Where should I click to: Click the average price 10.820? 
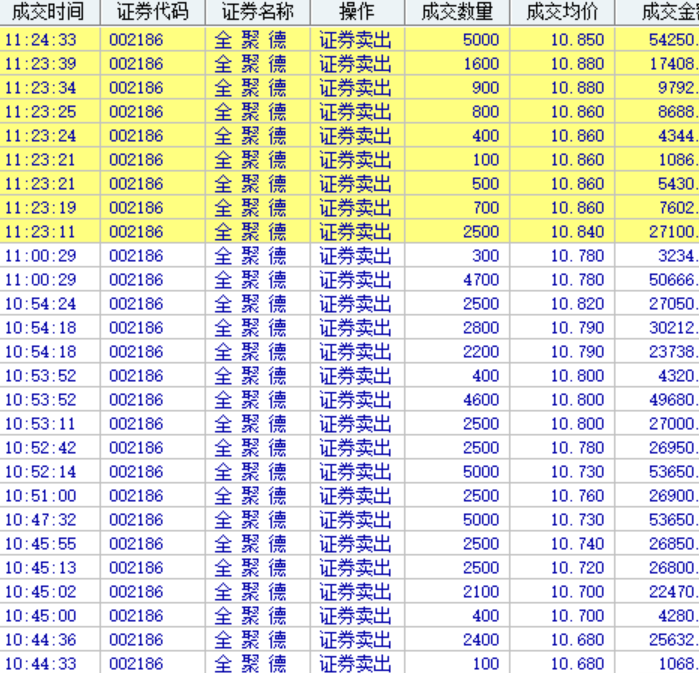(x=577, y=304)
